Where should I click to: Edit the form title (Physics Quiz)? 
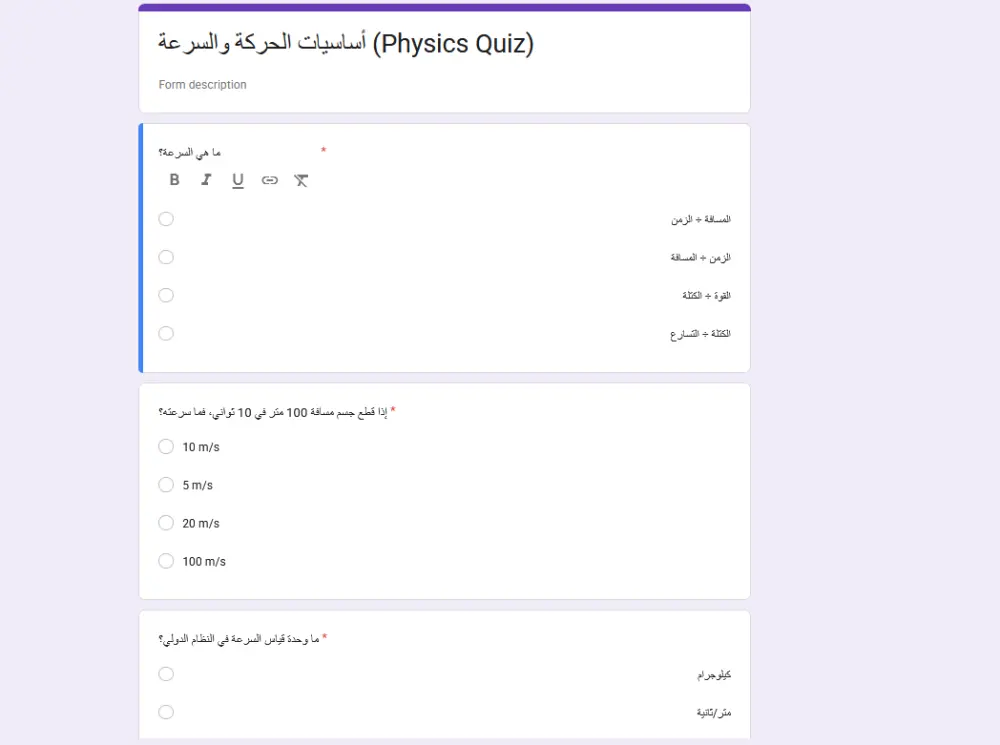[345, 43]
